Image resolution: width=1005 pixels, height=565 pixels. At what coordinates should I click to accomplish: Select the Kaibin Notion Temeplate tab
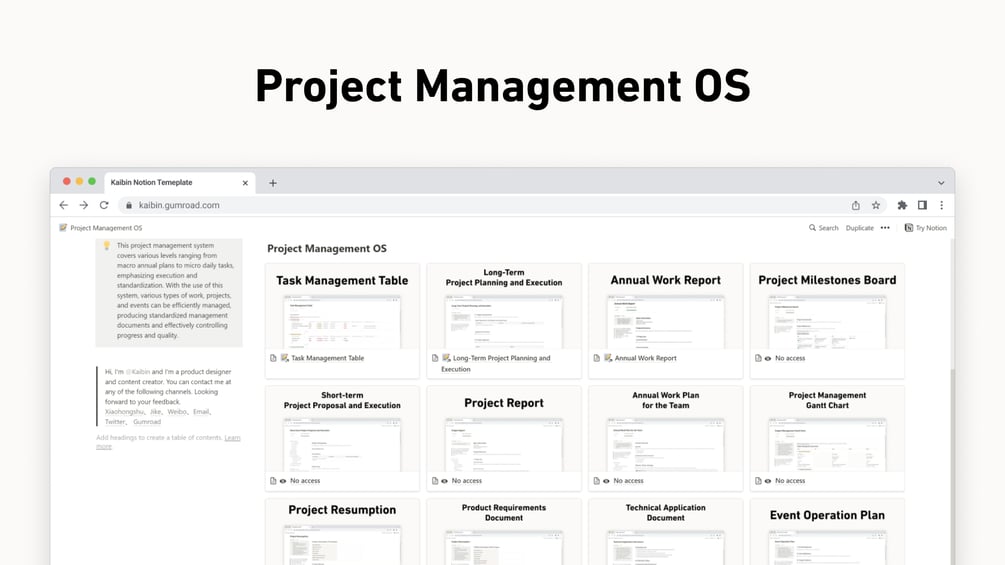179,183
